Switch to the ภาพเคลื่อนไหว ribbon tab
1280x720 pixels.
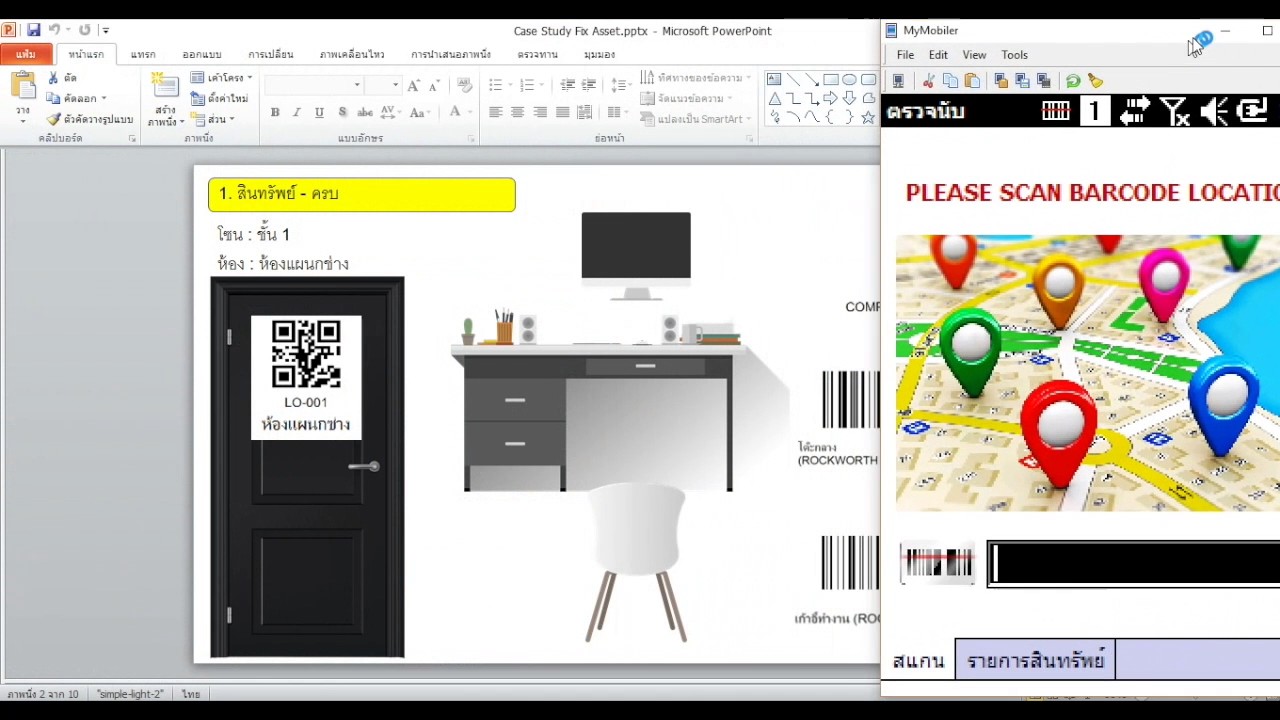coord(352,54)
